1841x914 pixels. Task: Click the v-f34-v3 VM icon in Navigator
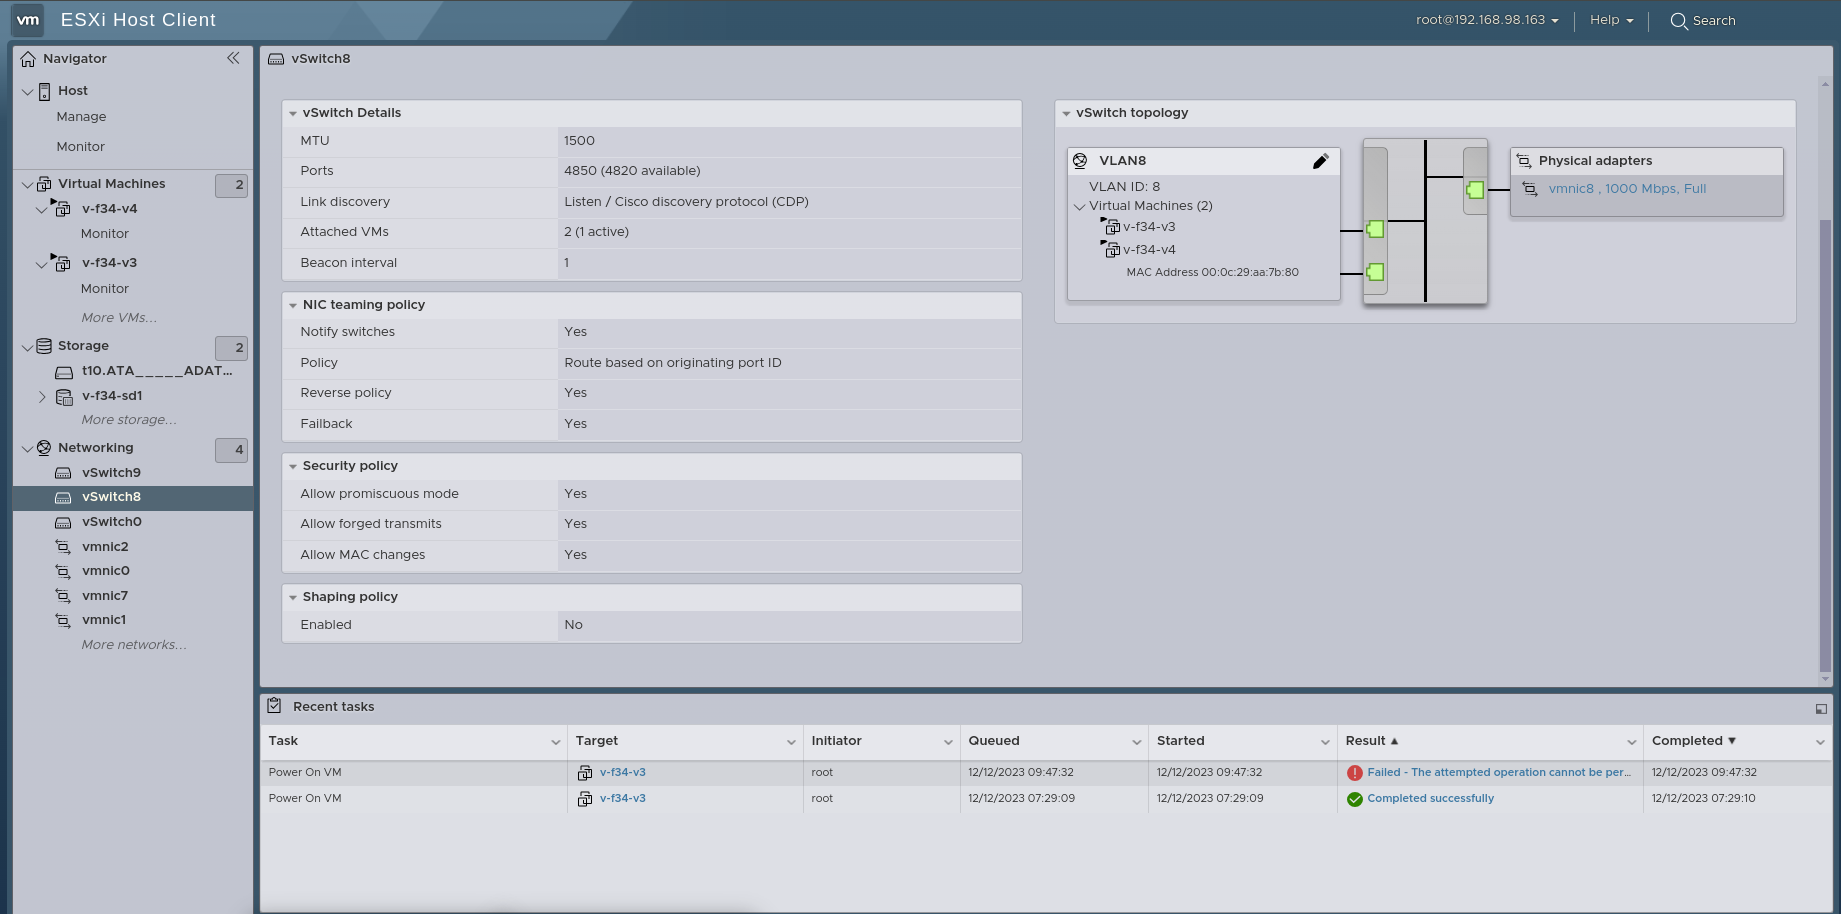click(x=62, y=263)
